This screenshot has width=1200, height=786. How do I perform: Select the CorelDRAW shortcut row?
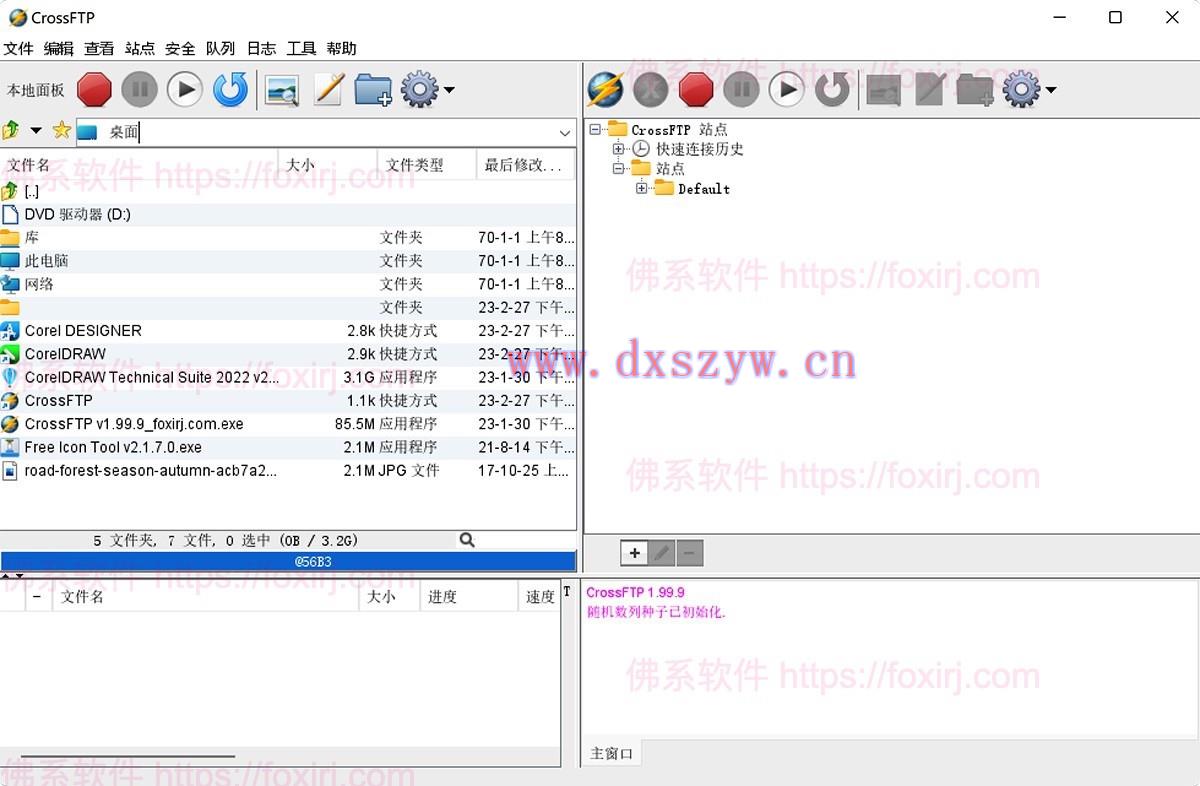point(288,354)
